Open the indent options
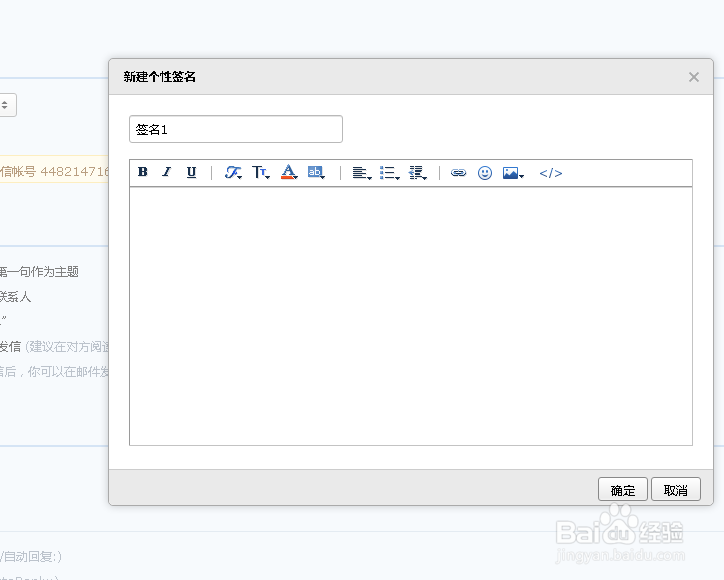Viewport: 724px width, 580px height. coord(417,173)
